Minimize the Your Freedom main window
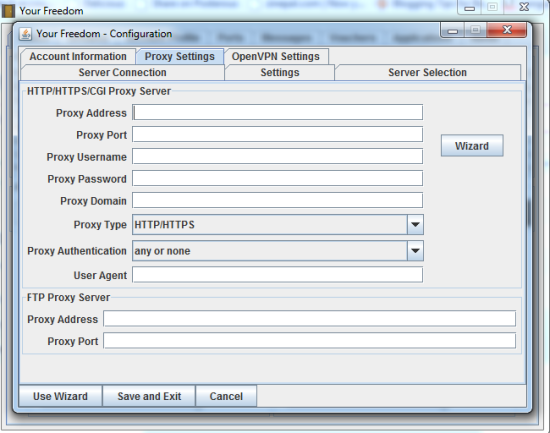 click(470, 8)
